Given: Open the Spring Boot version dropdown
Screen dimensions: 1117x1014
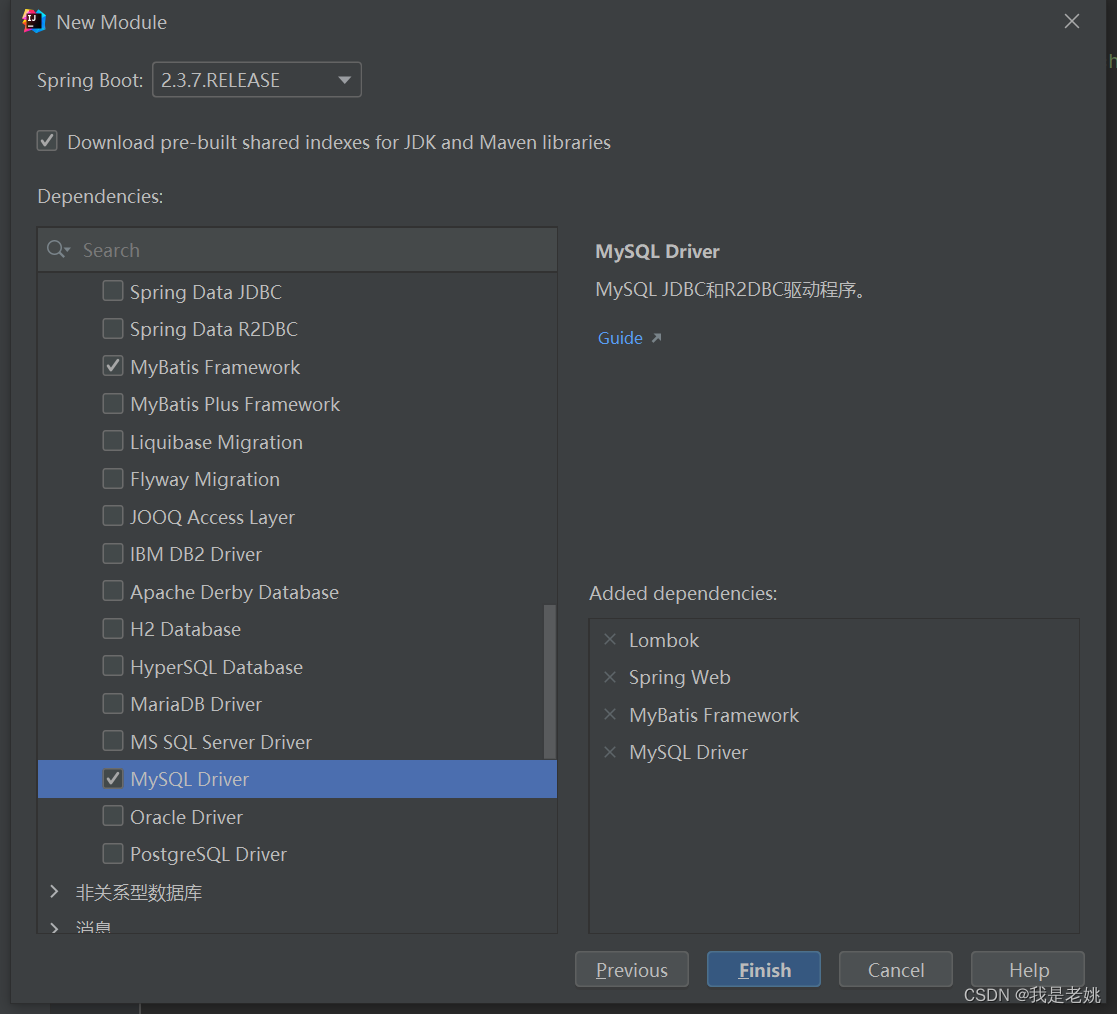Looking at the screenshot, I should coord(256,80).
